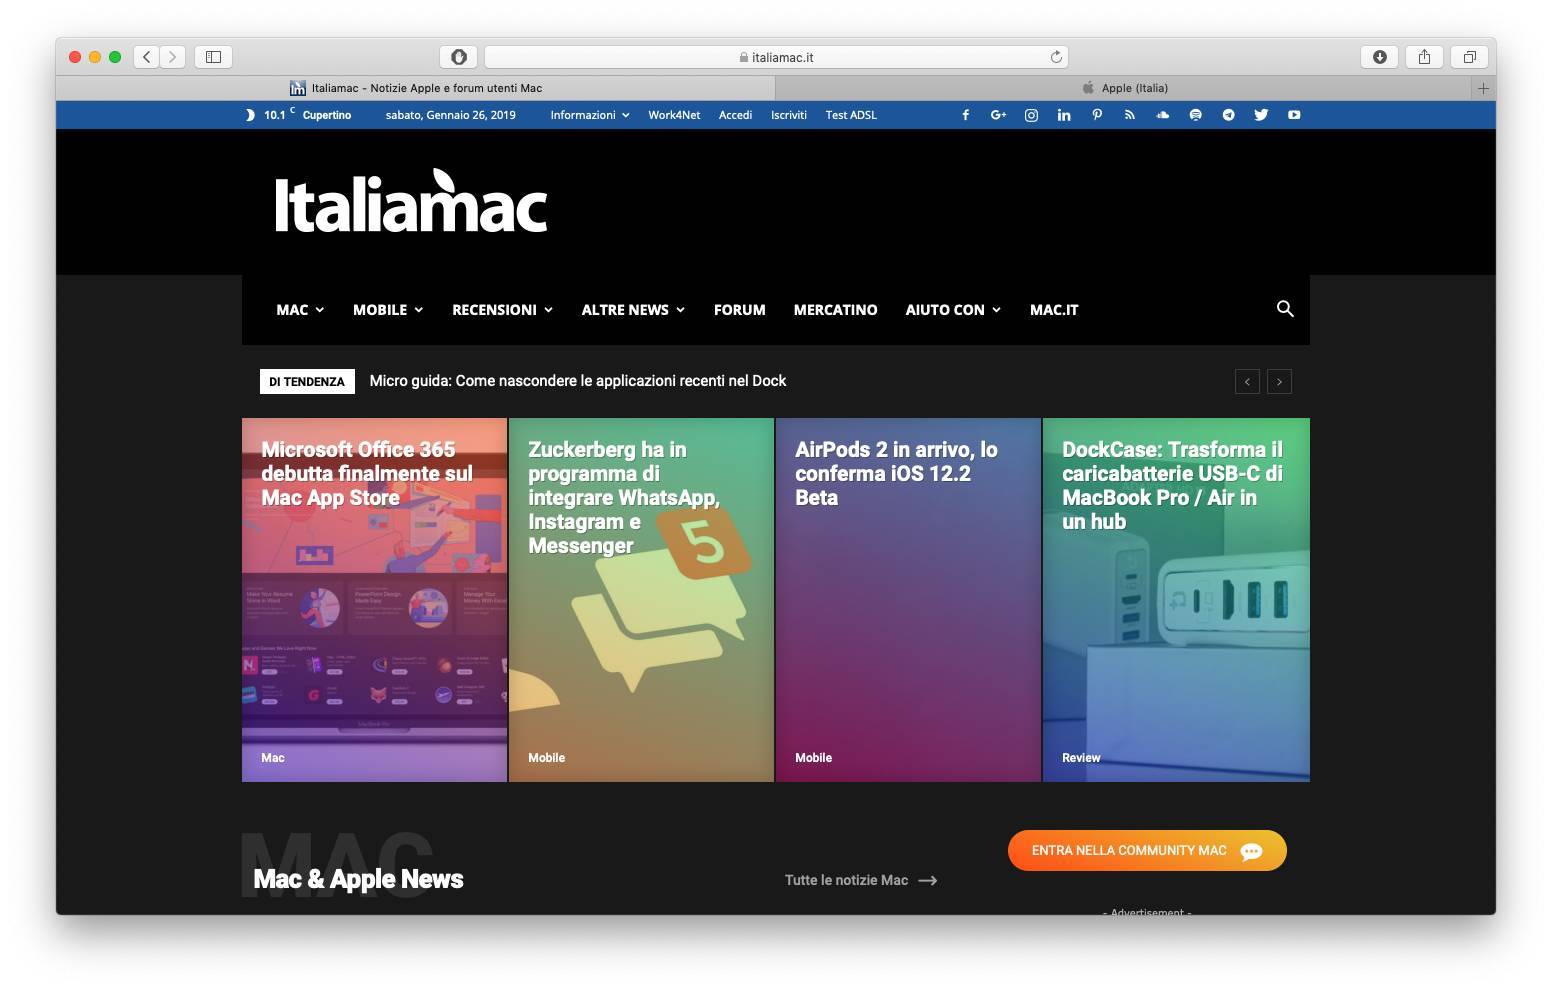Open the AirPods 2 in arrivo article
Screen dimensions: 1552x989
(x=908, y=600)
